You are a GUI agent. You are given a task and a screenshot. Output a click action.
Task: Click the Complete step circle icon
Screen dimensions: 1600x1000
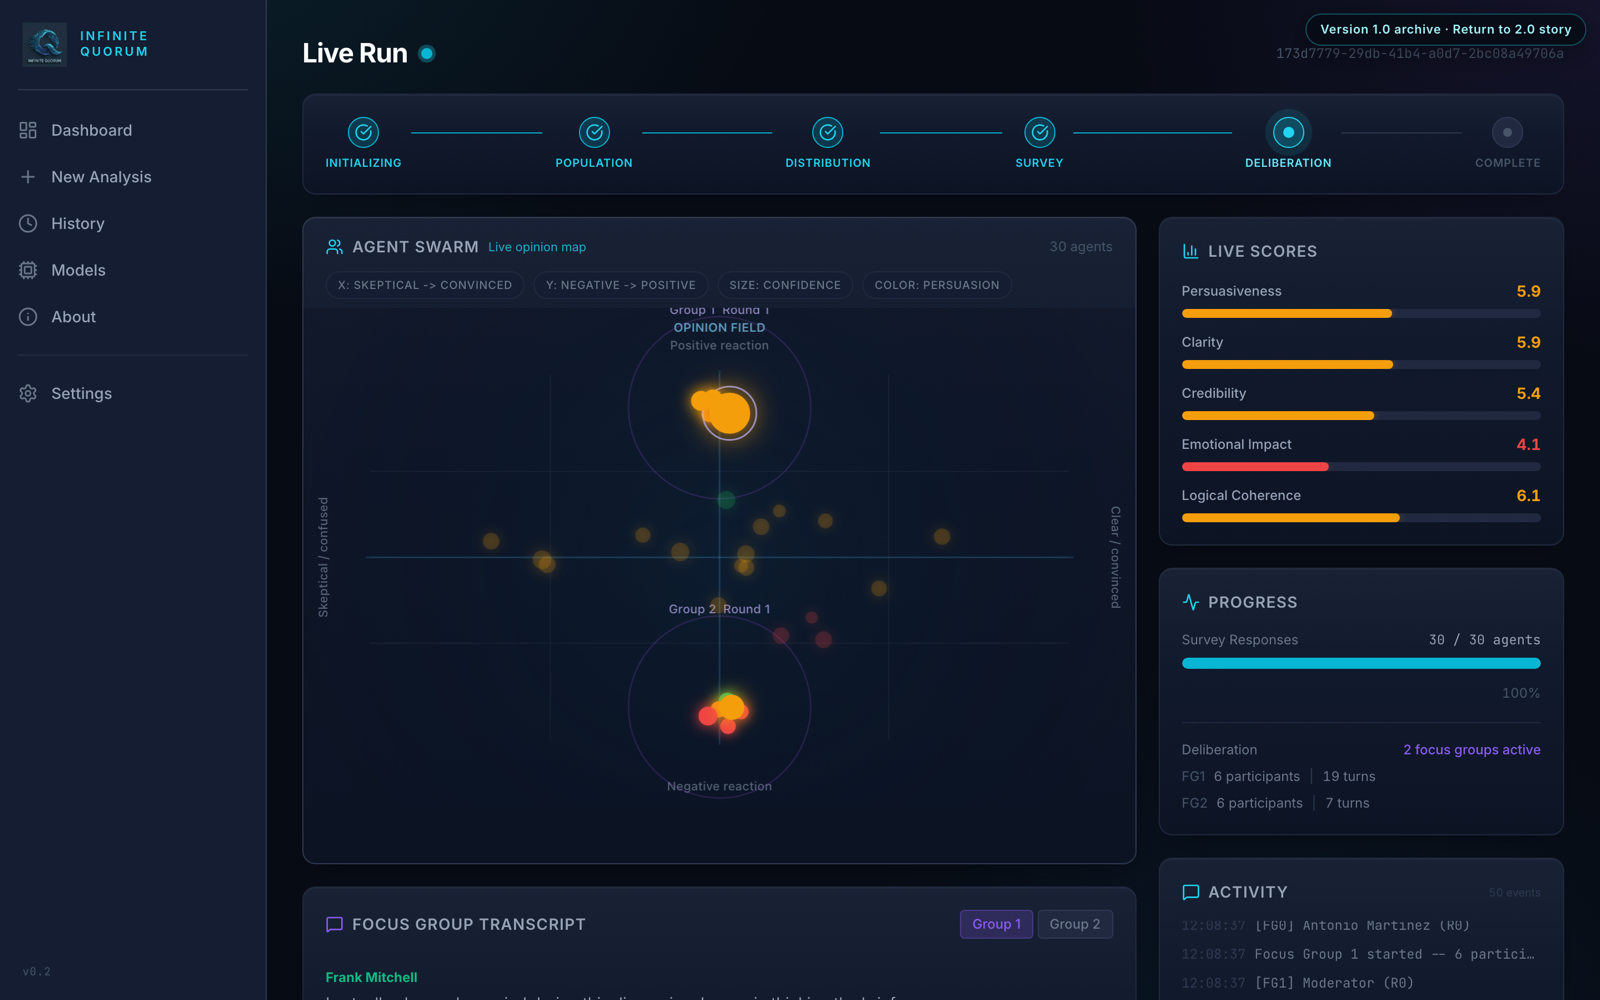coord(1507,132)
